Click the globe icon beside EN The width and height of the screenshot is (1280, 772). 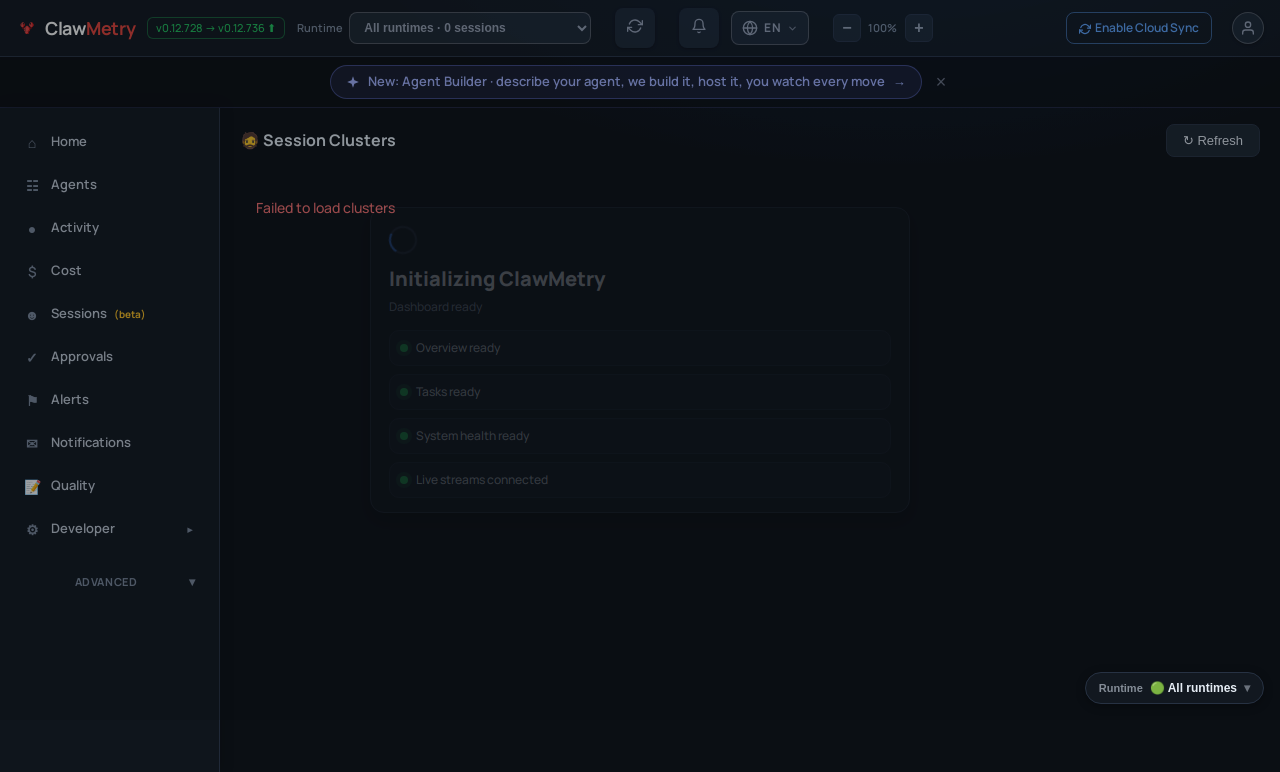coord(750,28)
